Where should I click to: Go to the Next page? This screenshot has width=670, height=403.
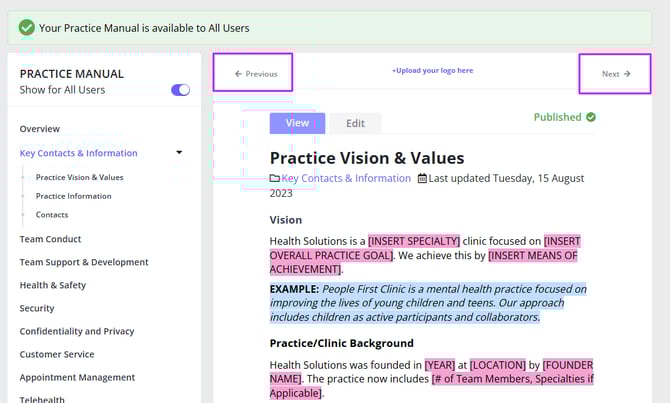click(615, 74)
